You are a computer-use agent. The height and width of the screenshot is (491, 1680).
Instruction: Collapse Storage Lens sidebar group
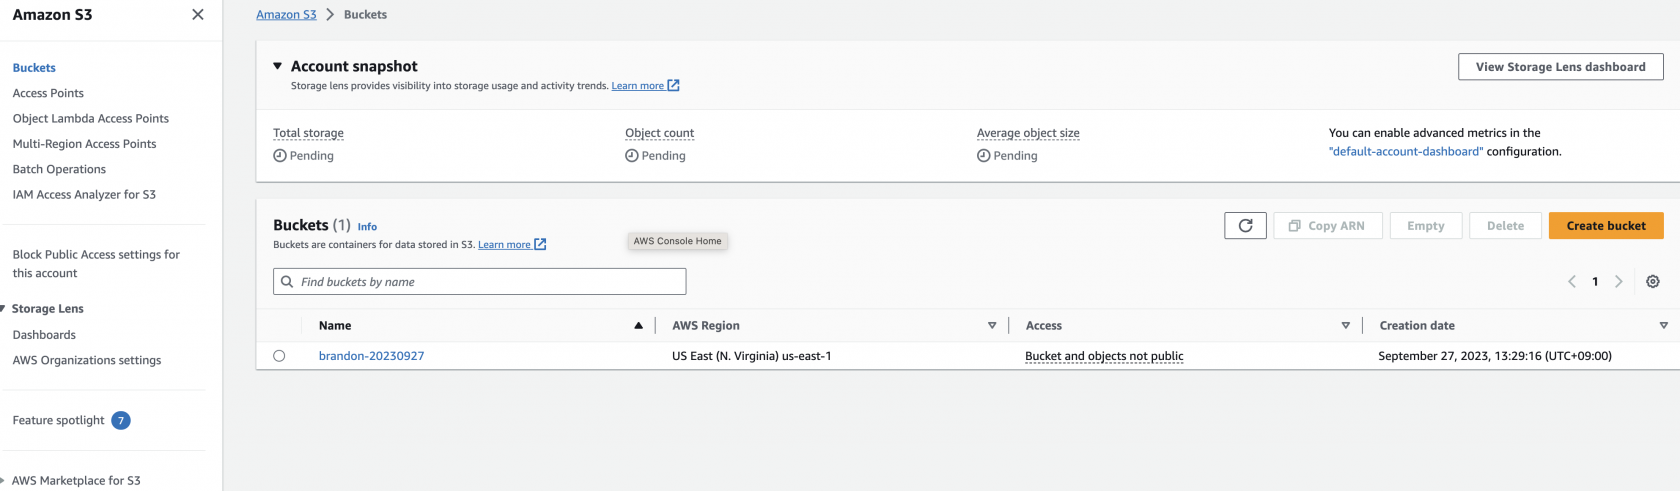(x=3, y=309)
